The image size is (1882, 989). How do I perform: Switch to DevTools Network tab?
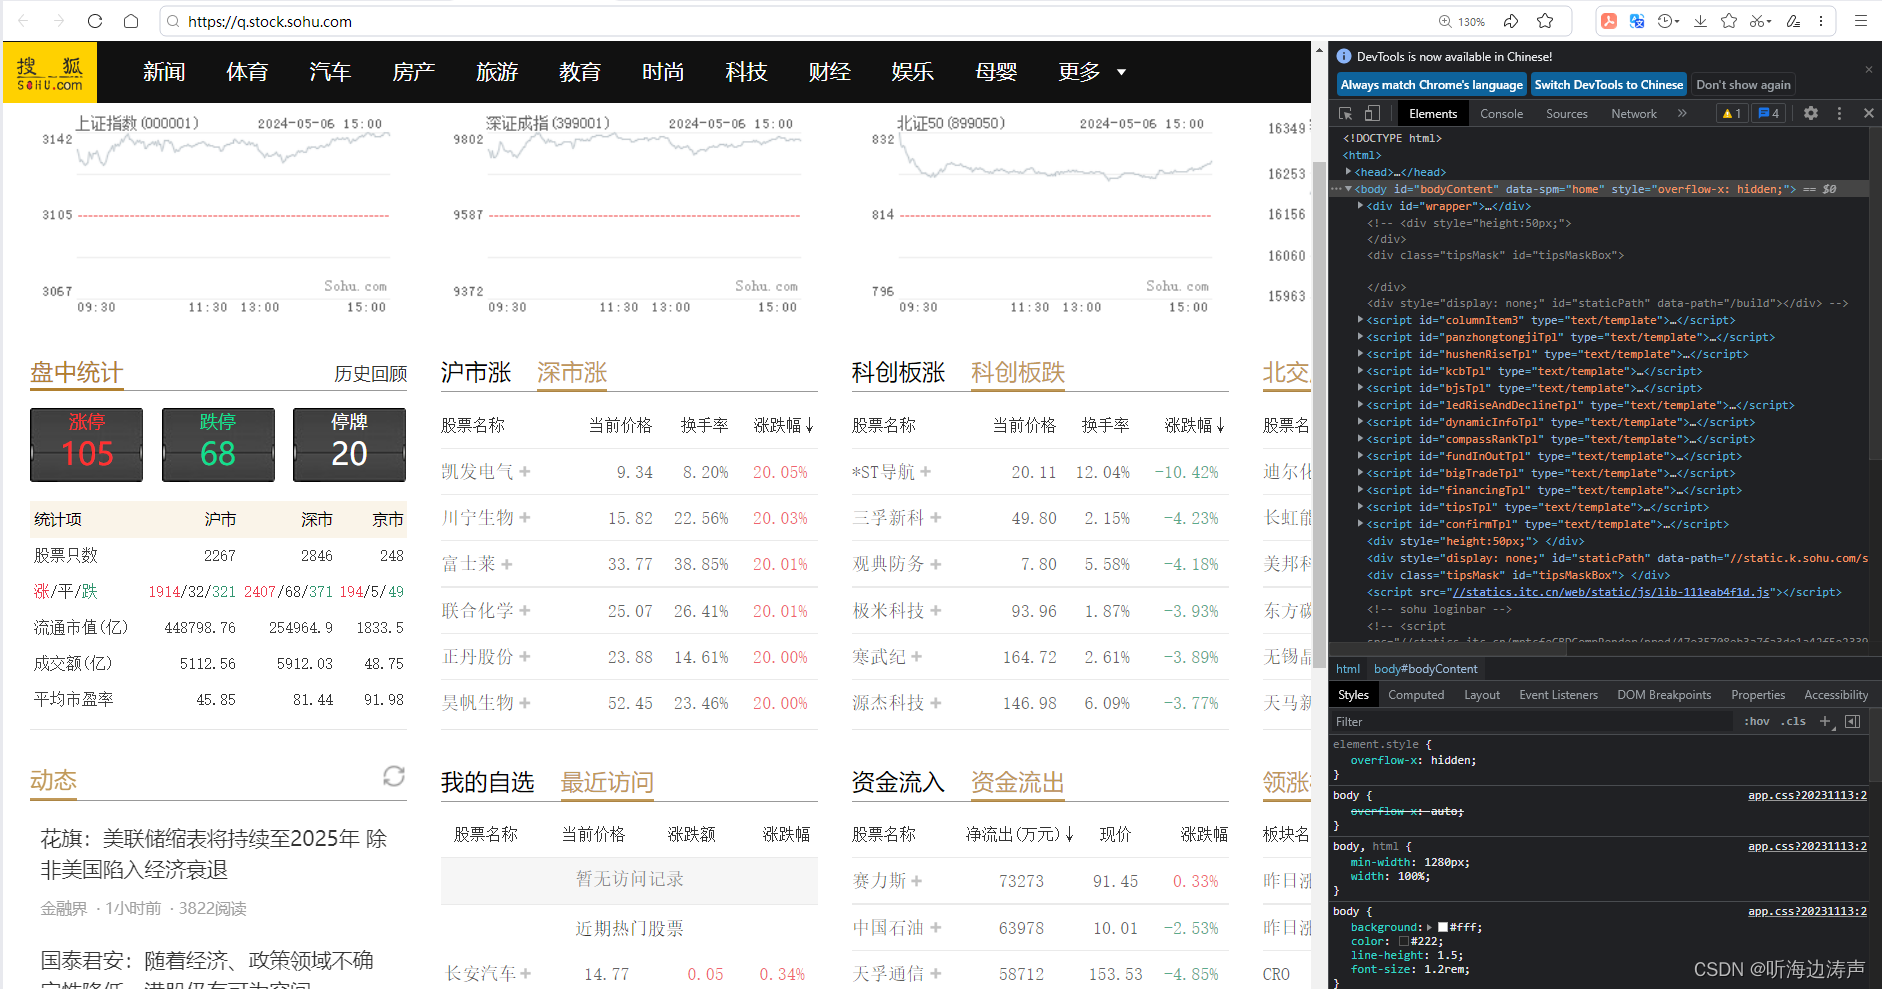click(1634, 113)
